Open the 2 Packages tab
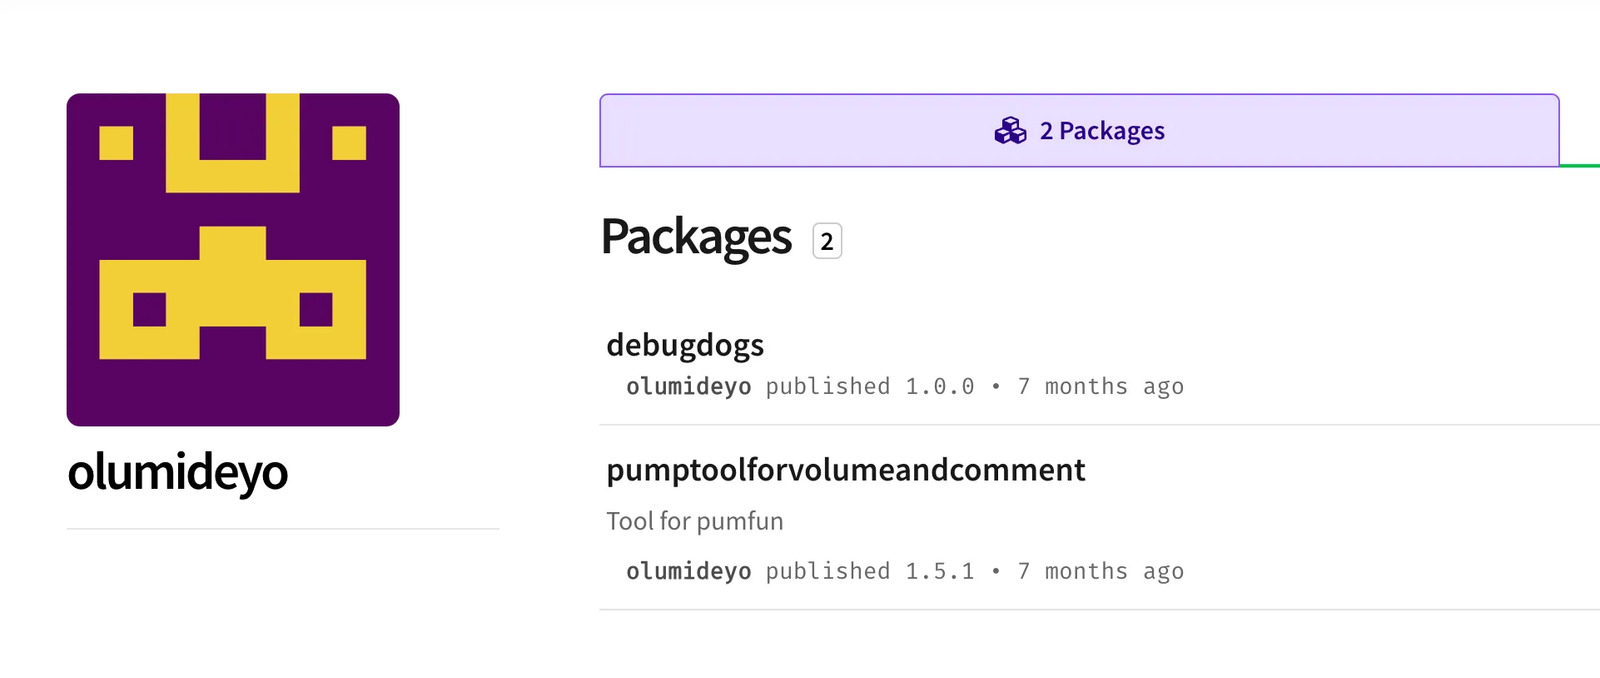 pyautogui.click(x=1100, y=131)
